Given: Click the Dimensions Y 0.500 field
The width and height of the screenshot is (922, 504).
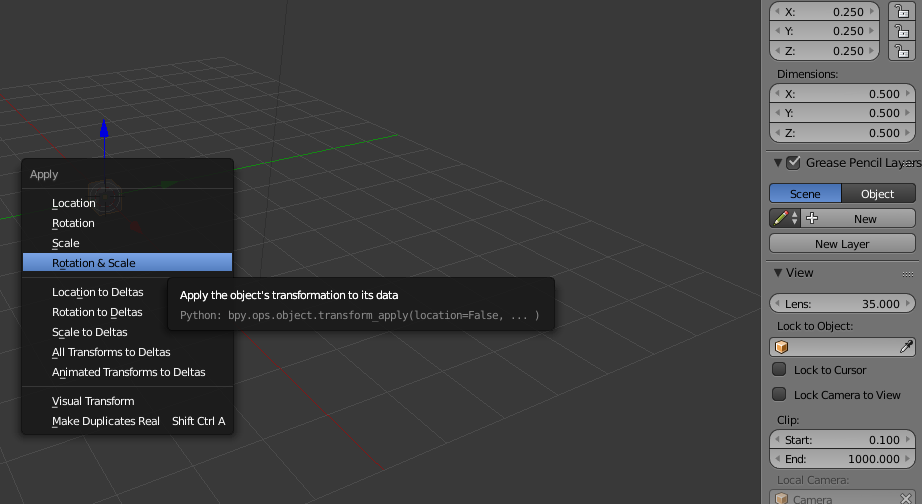Looking at the screenshot, I should pyautogui.click(x=842, y=113).
